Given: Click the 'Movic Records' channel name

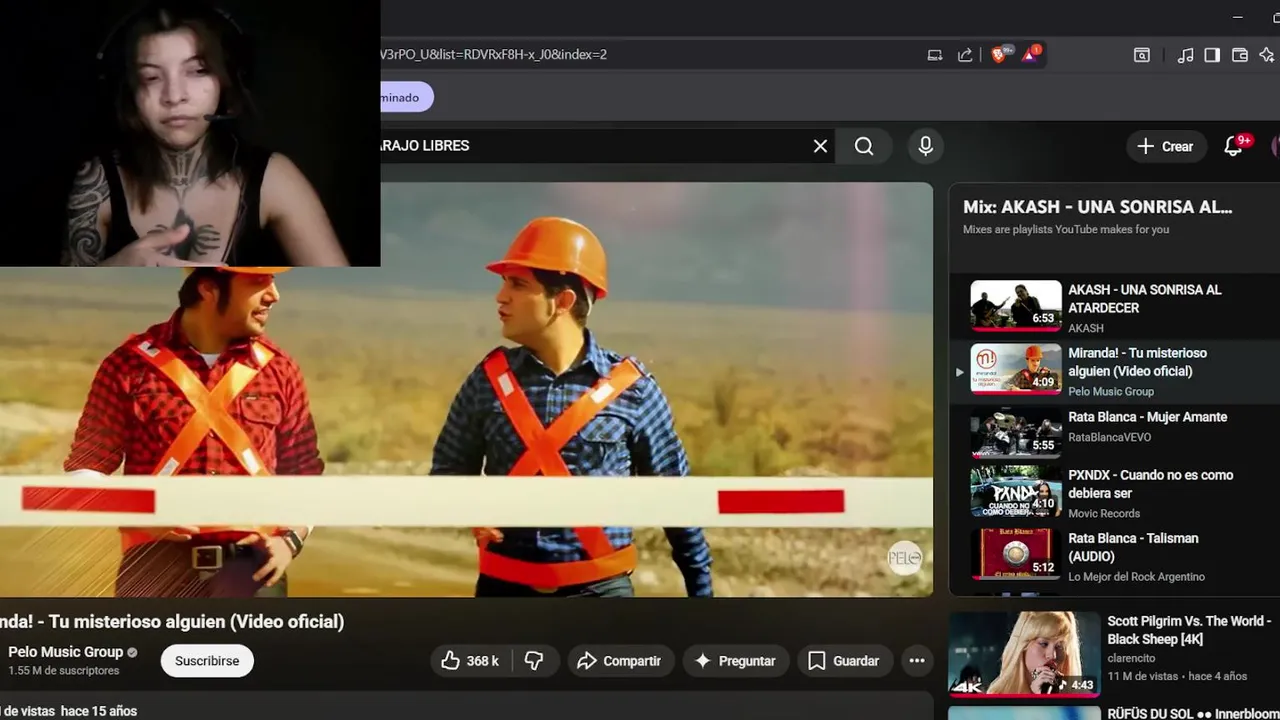Looking at the screenshot, I should pos(1104,513).
